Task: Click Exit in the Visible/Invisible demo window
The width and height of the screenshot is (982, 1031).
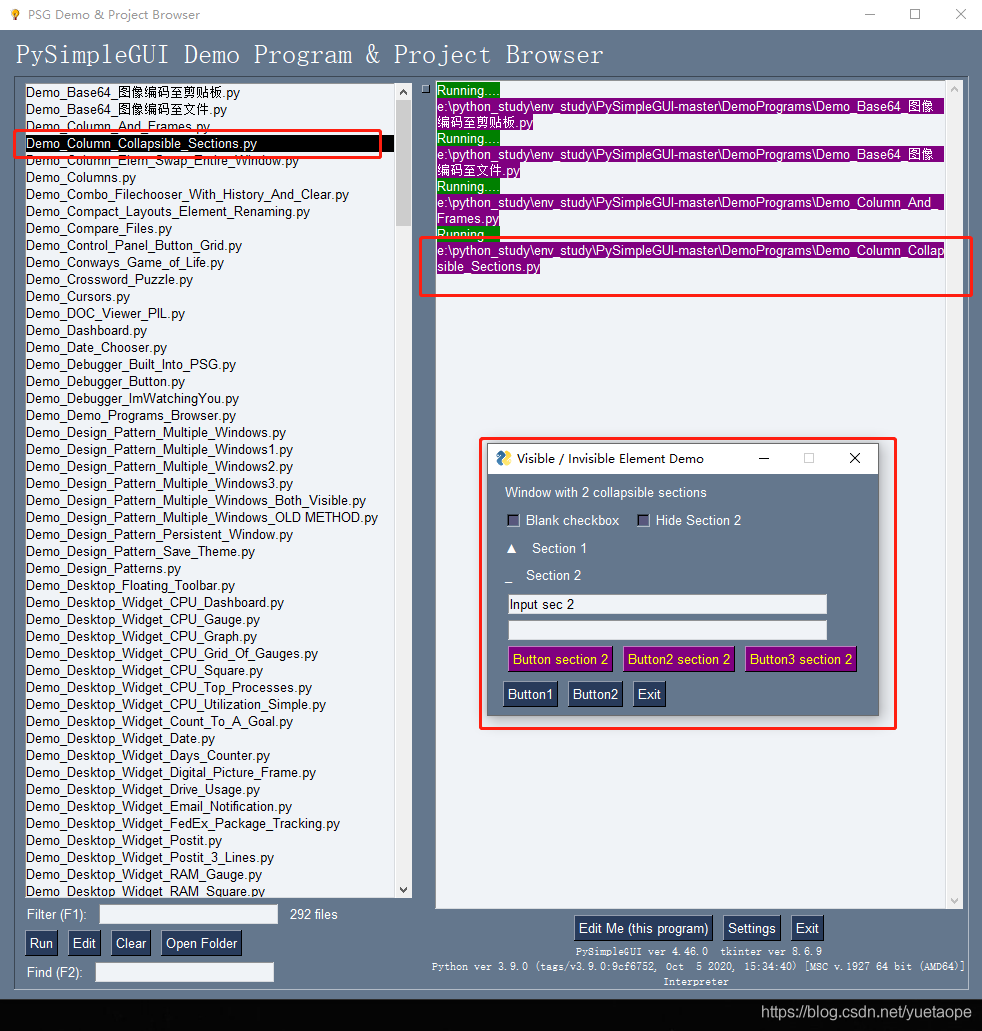Action: (649, 694)
